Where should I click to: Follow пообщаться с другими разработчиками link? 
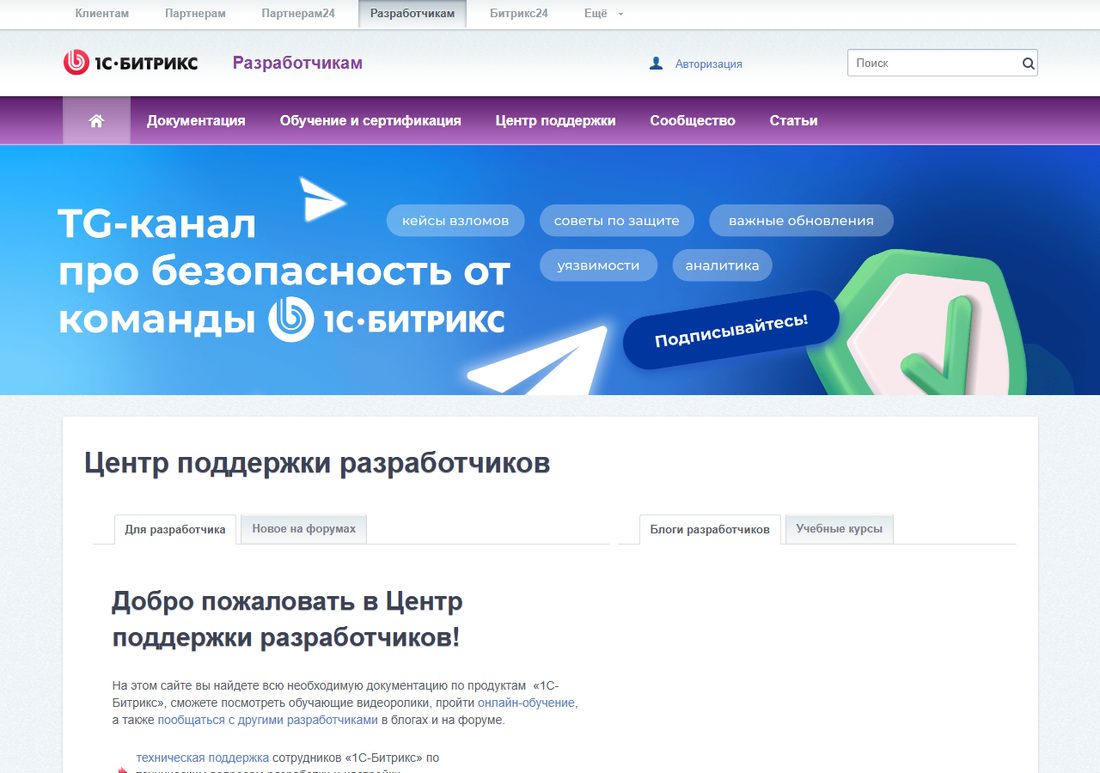coord(267,720)
